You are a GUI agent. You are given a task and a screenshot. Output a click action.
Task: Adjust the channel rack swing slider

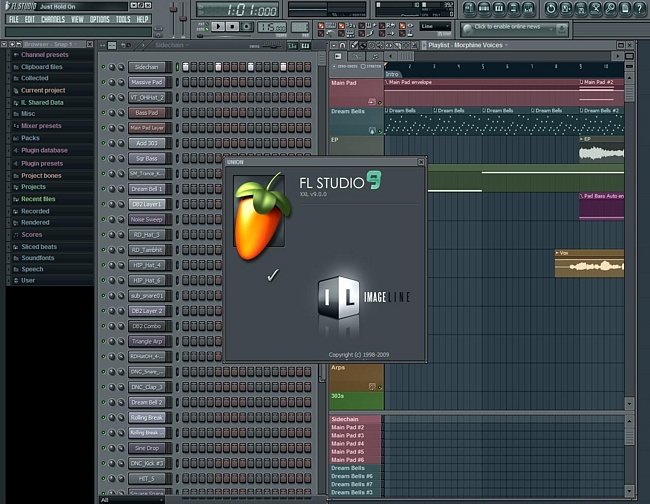click(x=272, y=46)
